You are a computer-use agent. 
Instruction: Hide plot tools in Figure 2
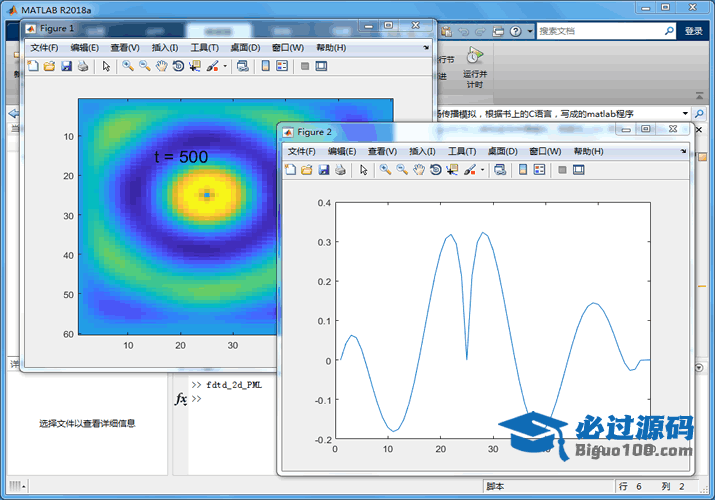click(x=562, y=170)
